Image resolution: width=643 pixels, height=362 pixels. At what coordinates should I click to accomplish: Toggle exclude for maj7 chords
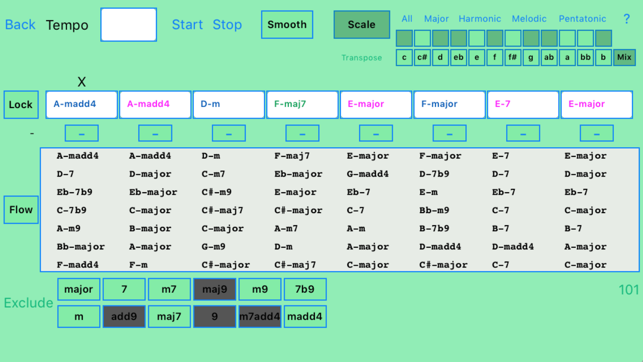[169, 316]
